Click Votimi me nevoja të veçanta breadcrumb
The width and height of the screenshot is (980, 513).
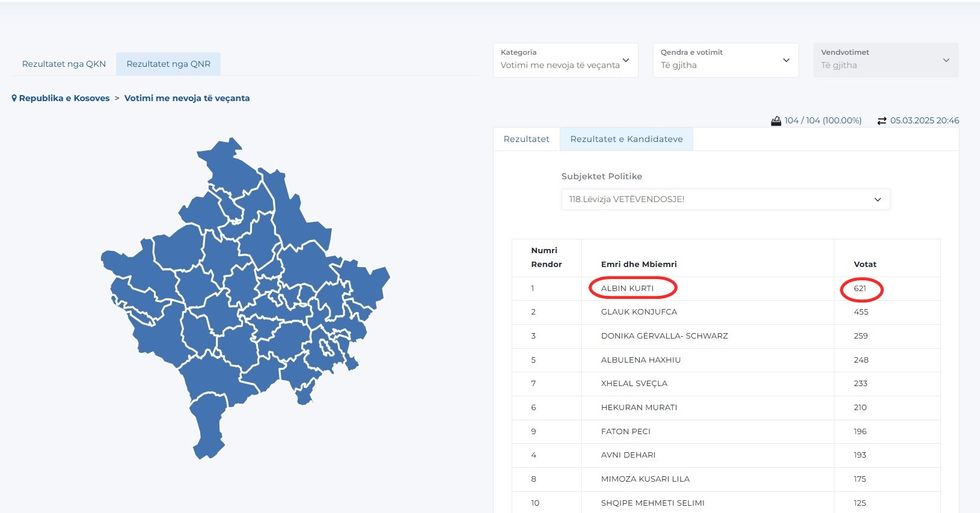(187, 99)
